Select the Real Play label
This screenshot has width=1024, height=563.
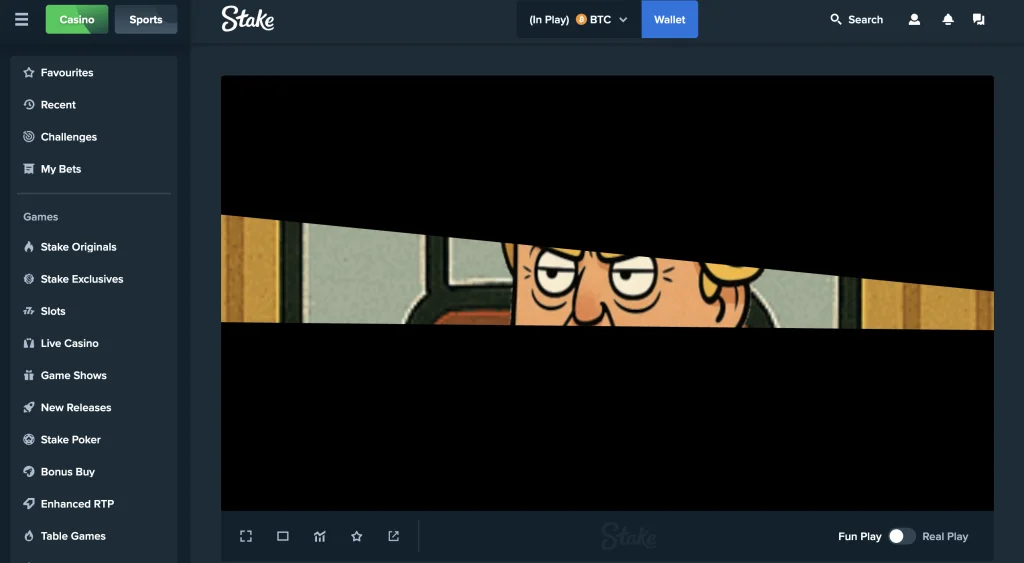pyautogui.click(x=945, y=536)
